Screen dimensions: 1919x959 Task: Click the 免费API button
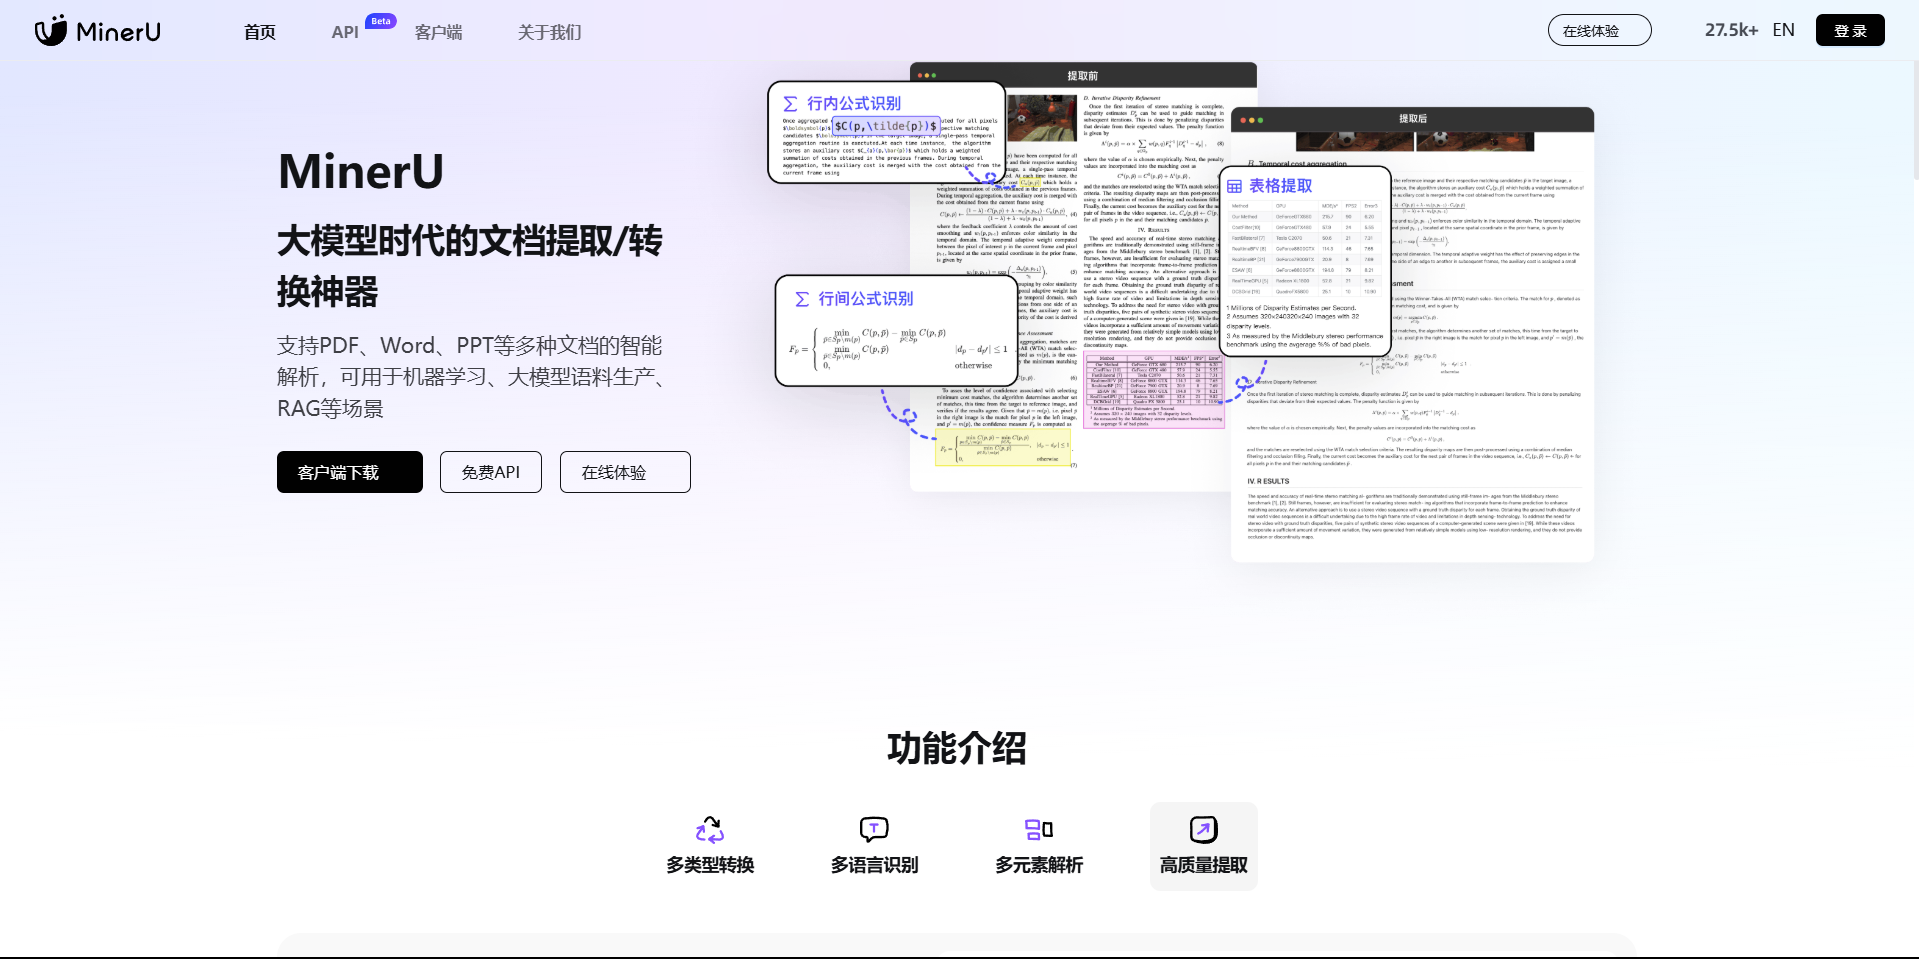490,472
